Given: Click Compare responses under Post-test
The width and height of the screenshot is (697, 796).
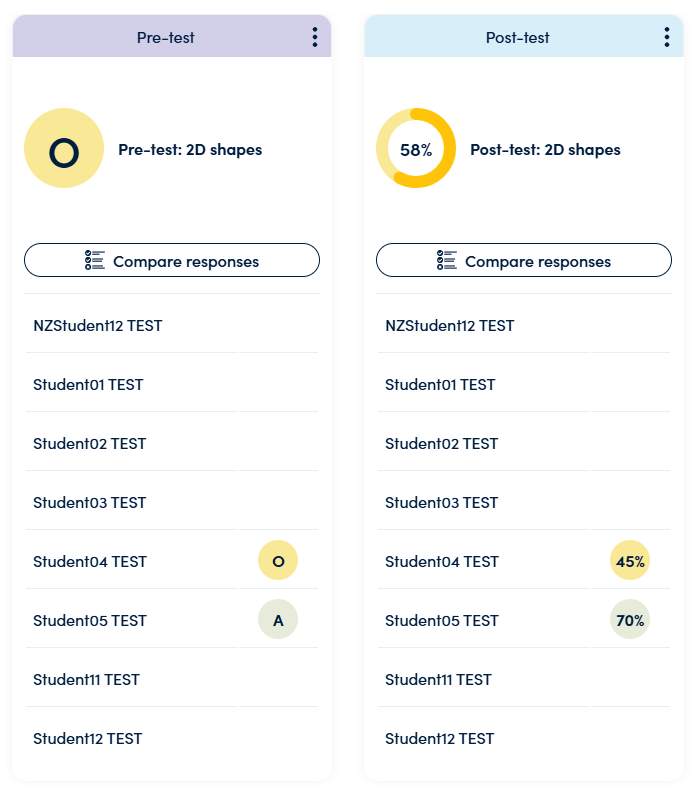Looking at the screenshot, I should coord(523,260).
